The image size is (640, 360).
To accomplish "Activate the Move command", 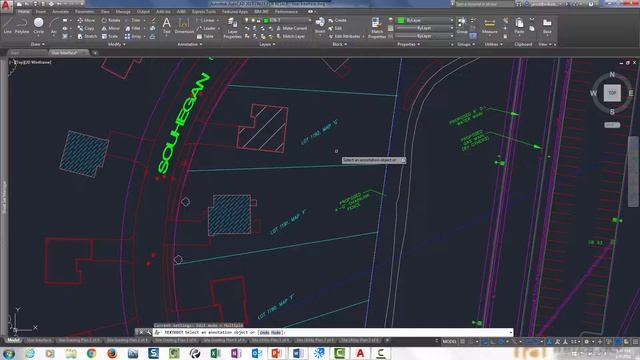I will coord(86,20).
